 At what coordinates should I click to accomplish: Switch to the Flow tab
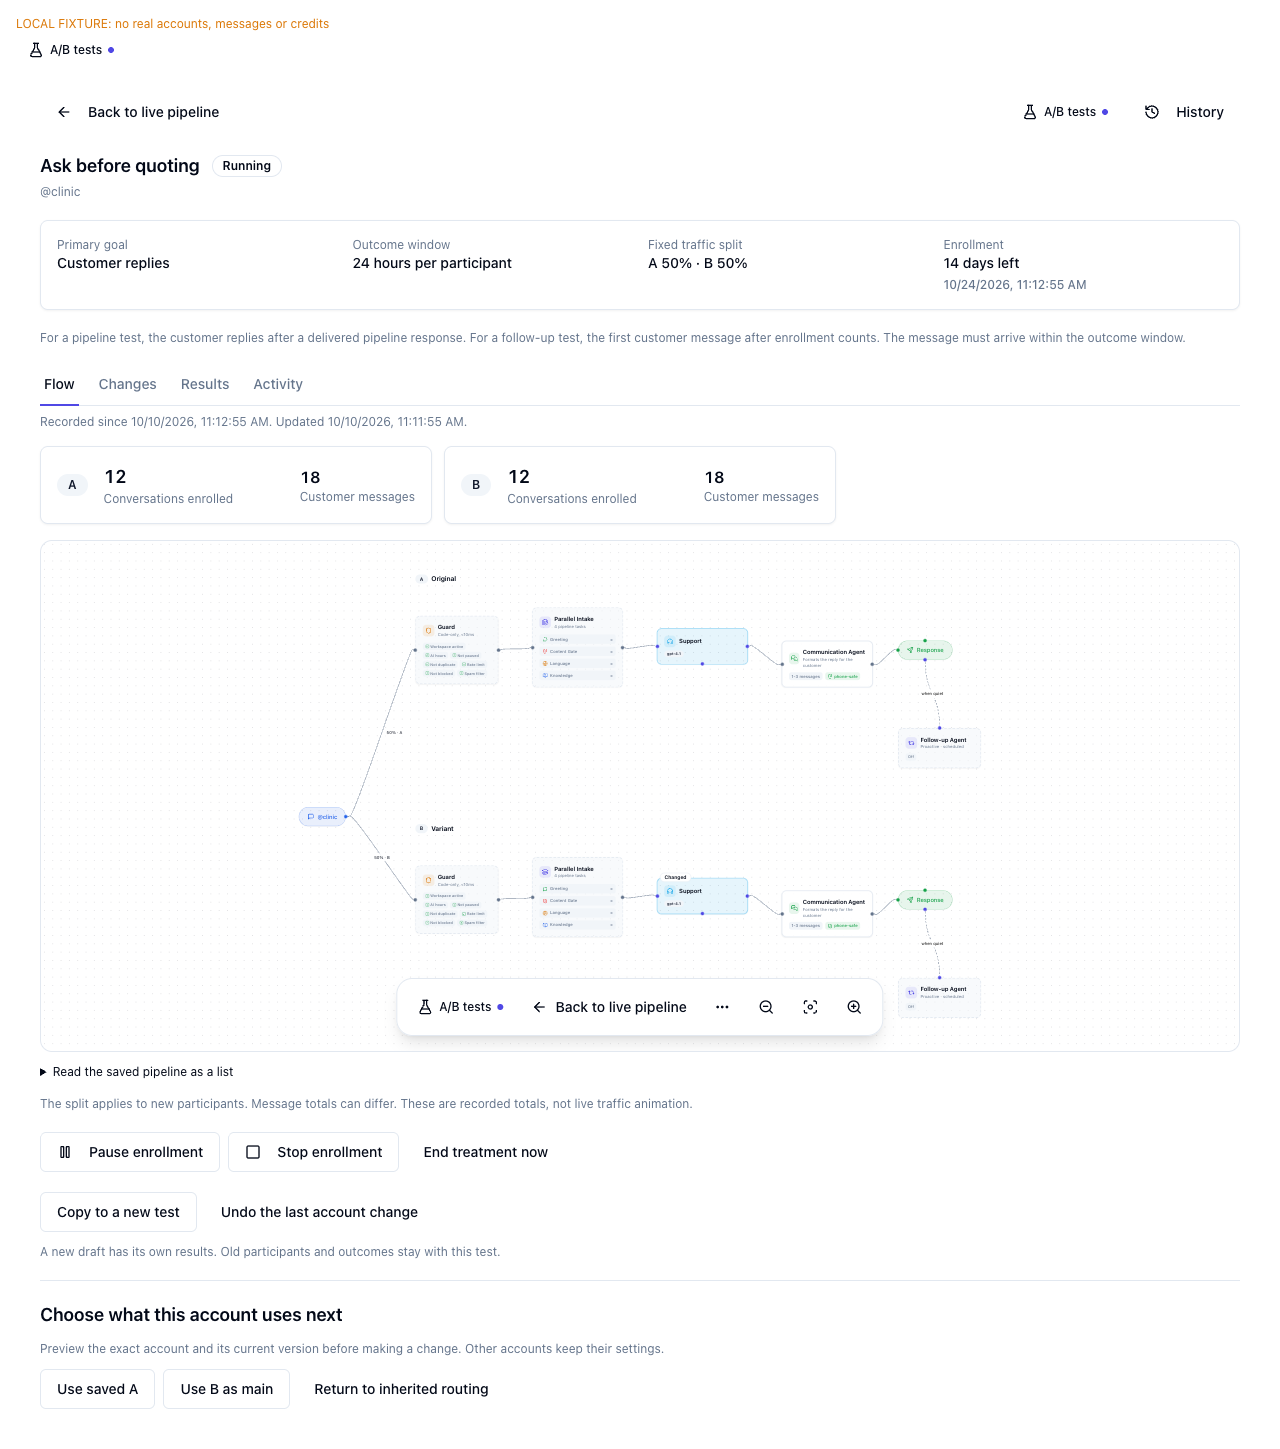click(x=59, y=384)
